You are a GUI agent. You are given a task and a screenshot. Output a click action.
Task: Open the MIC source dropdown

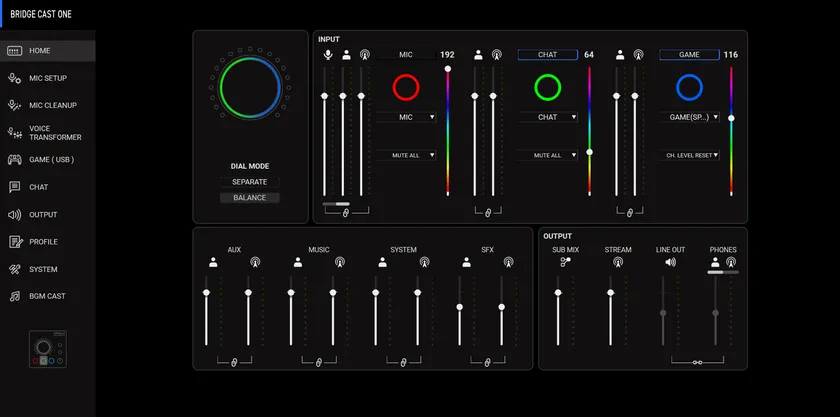point(406,117)
